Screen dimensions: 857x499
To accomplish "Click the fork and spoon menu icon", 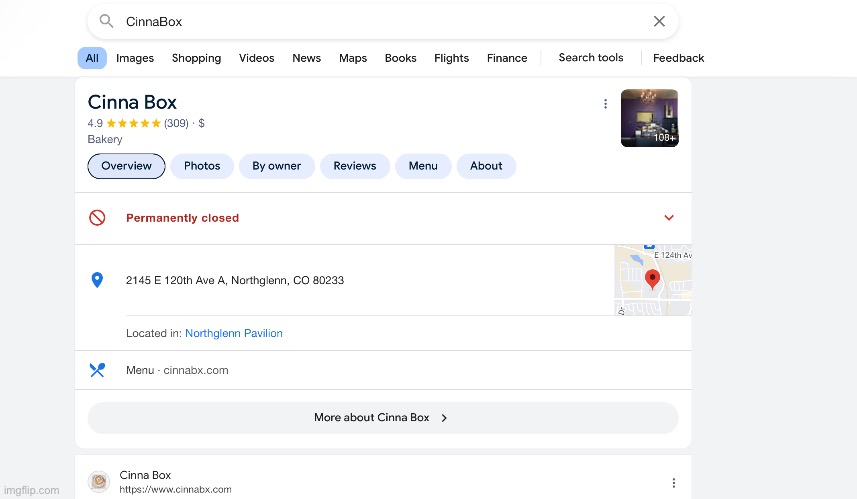I will click(x=97, y=370).
